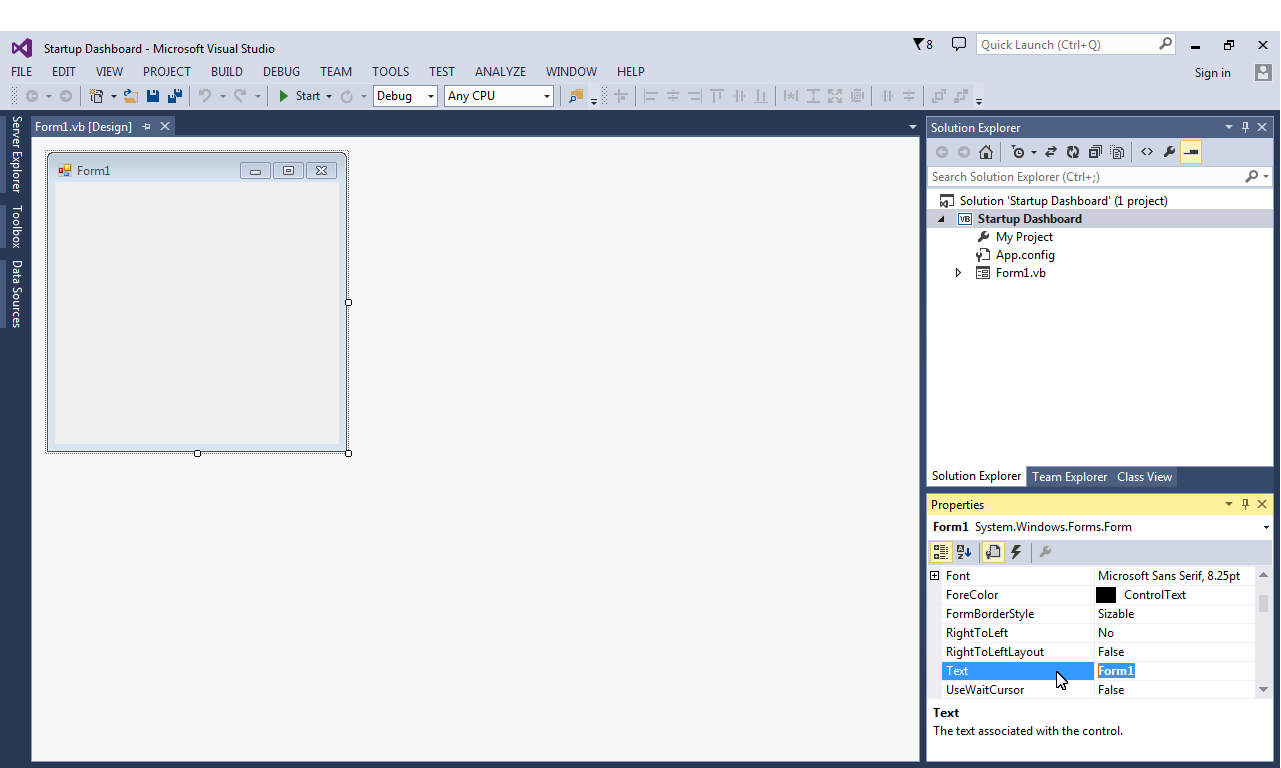Click the New Project toolbar icon
Screen dimensions: 1281x768
coord(96,96)
